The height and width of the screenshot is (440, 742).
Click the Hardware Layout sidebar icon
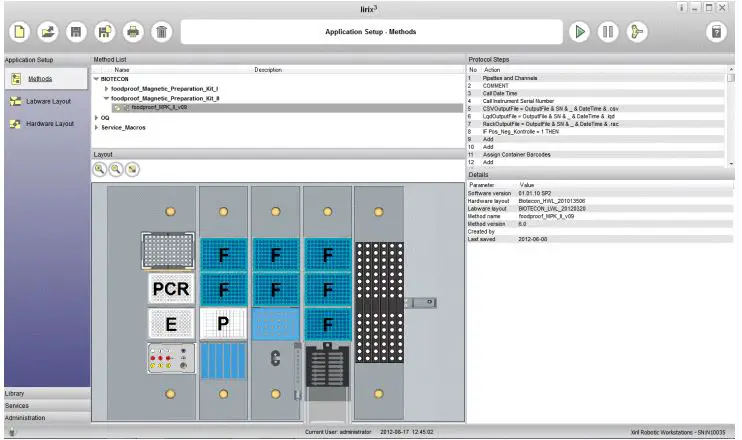(16, 124)
